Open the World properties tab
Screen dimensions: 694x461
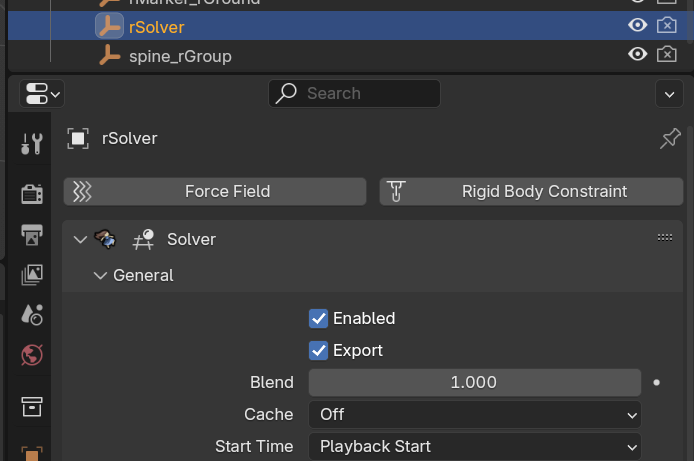tap(32, 354)
